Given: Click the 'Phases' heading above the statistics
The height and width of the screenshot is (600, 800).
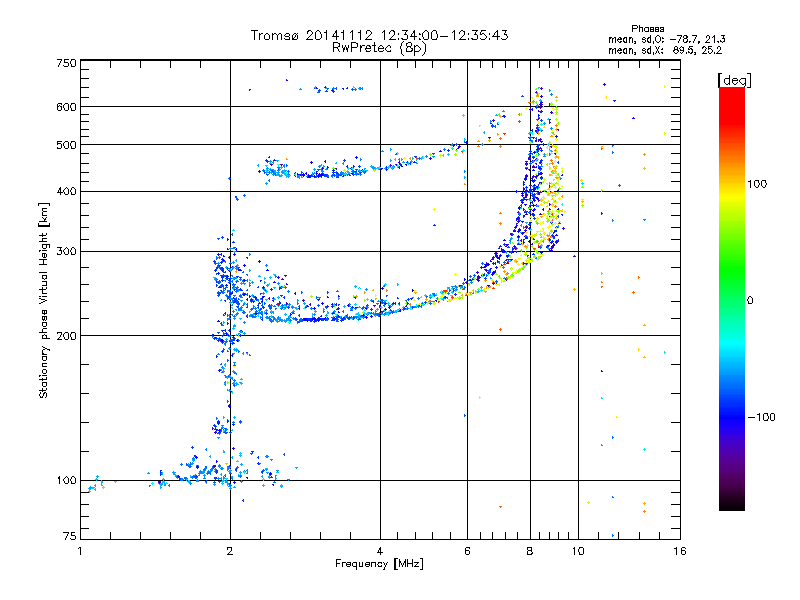Looking at the screenshot, I should (647, 29).
